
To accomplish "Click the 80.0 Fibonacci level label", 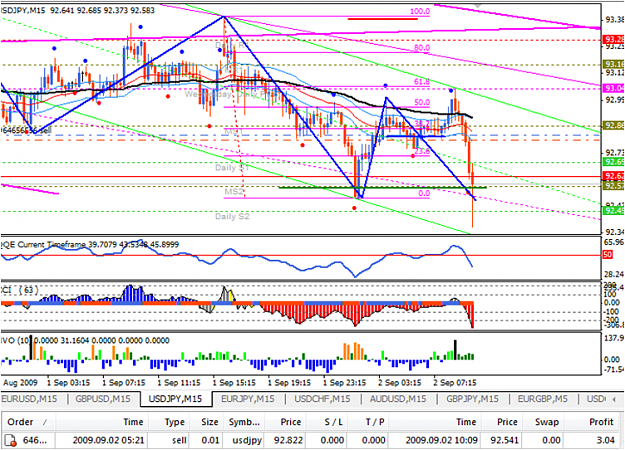I will pos(422,48).
